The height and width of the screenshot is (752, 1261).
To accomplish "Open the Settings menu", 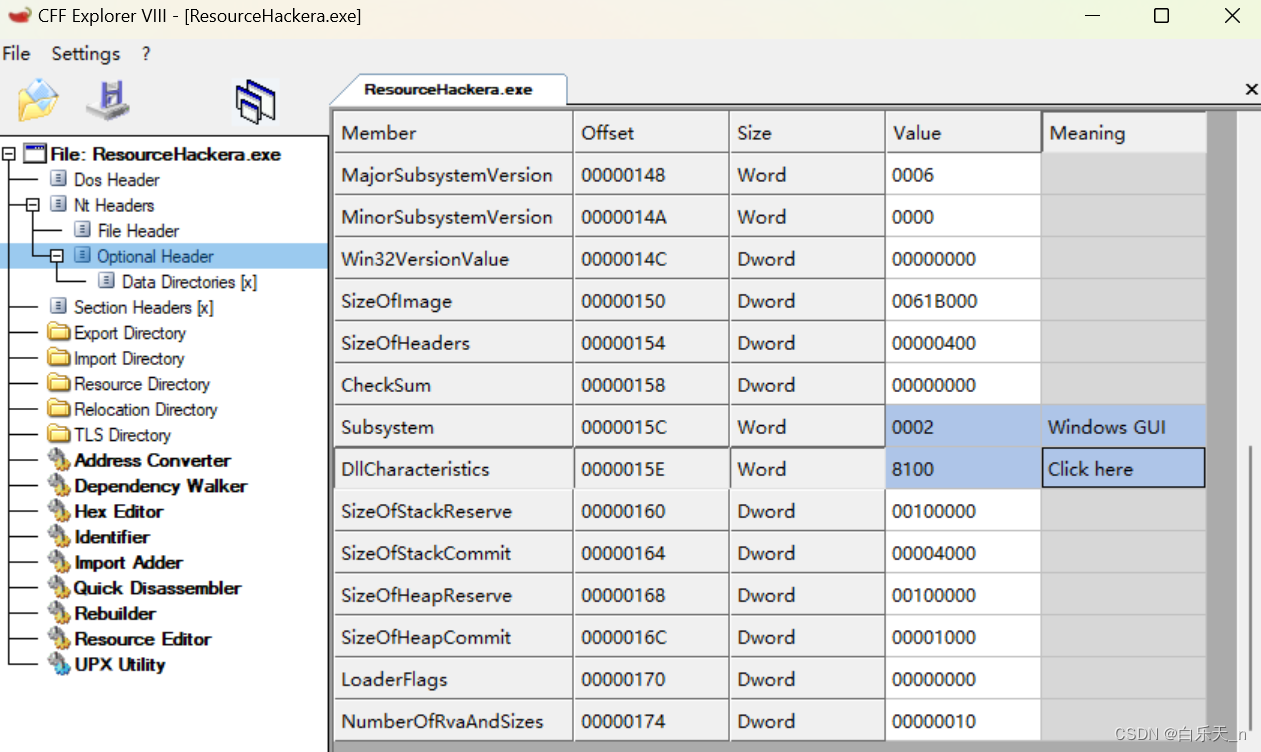I will point(86,54).
